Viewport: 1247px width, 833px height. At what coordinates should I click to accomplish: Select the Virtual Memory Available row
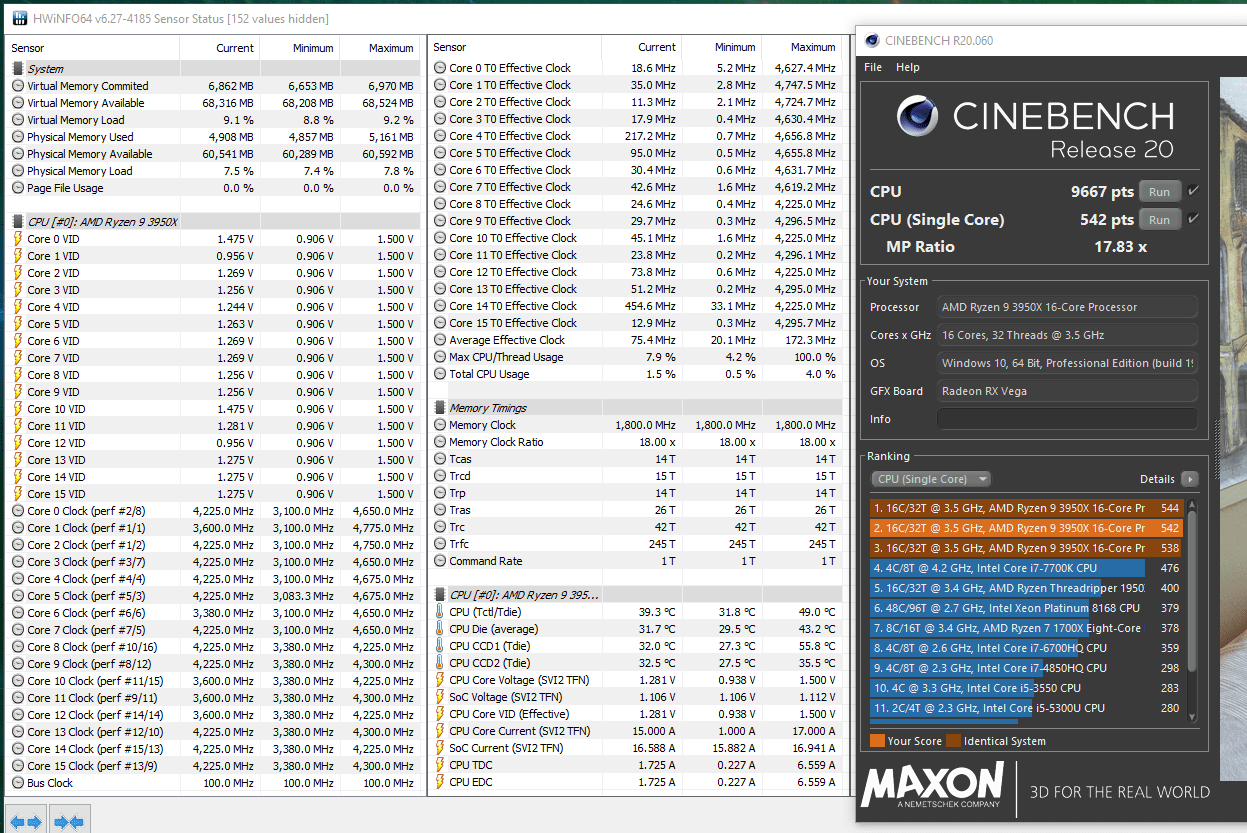213,103
